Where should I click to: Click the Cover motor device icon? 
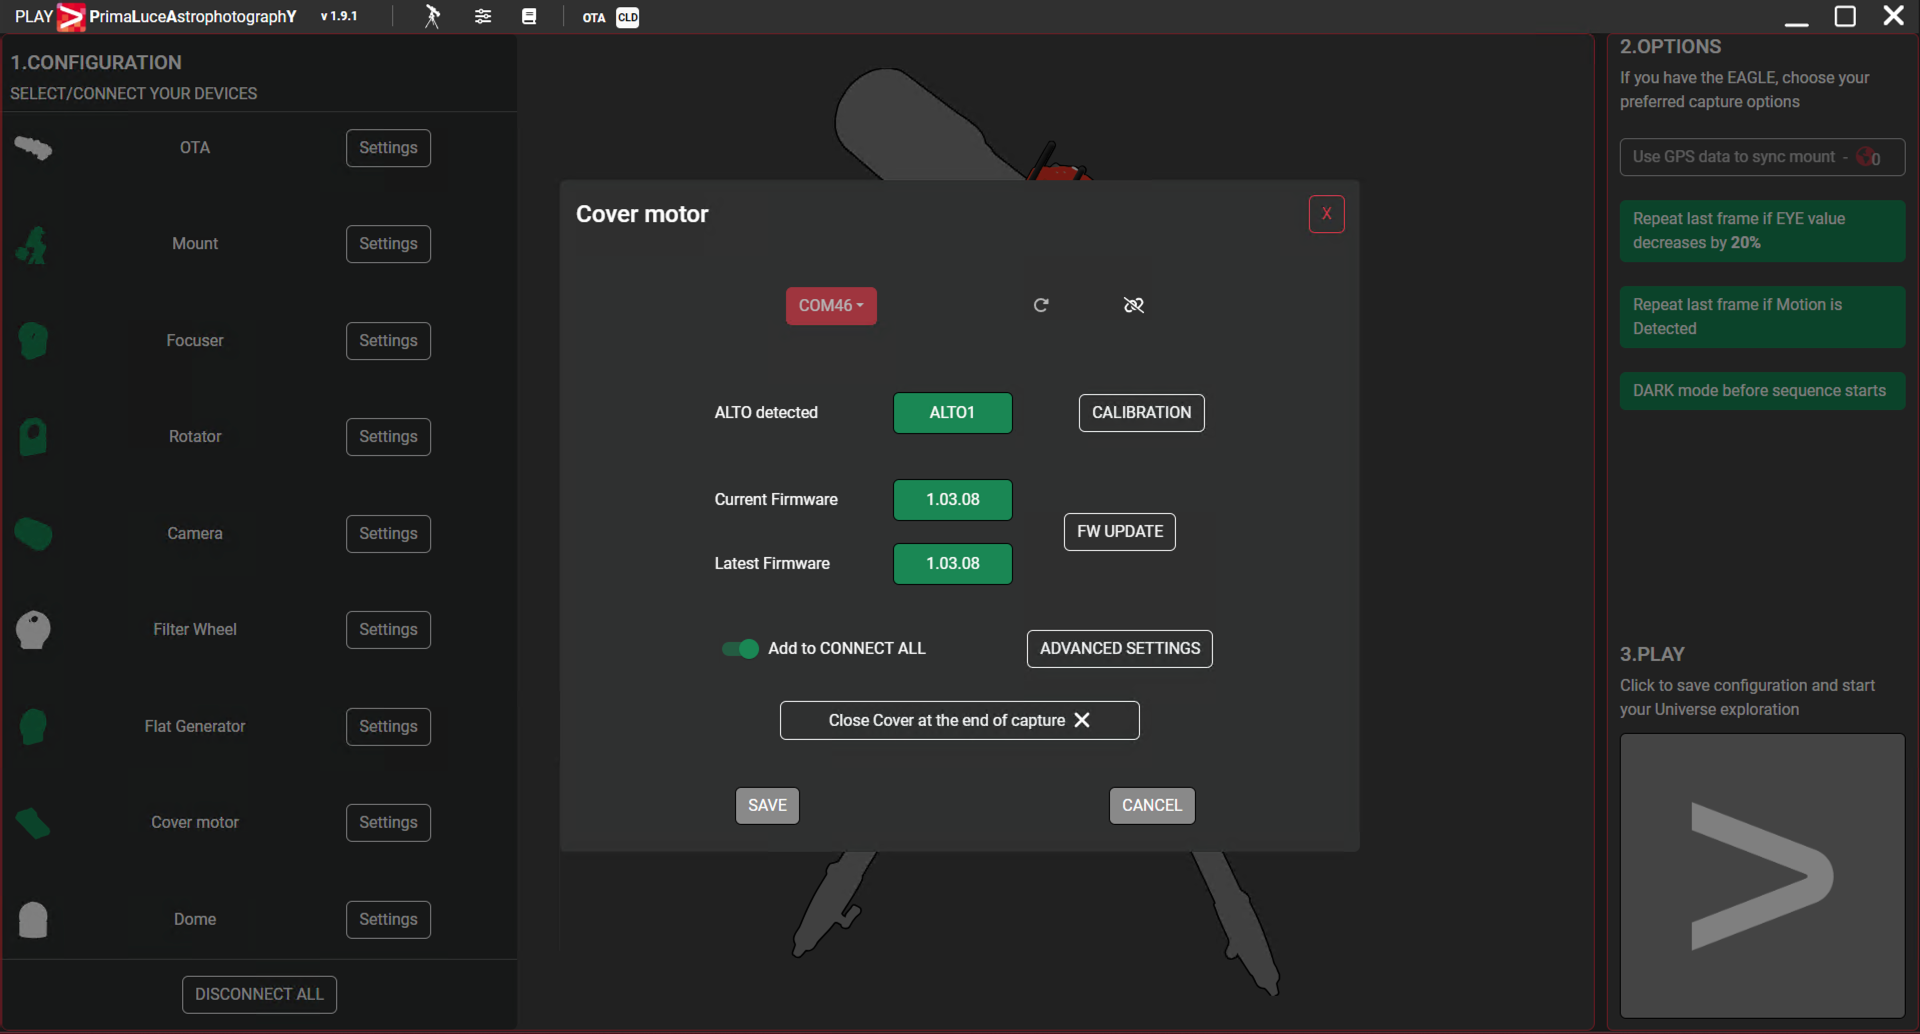[x=33, y=823]
